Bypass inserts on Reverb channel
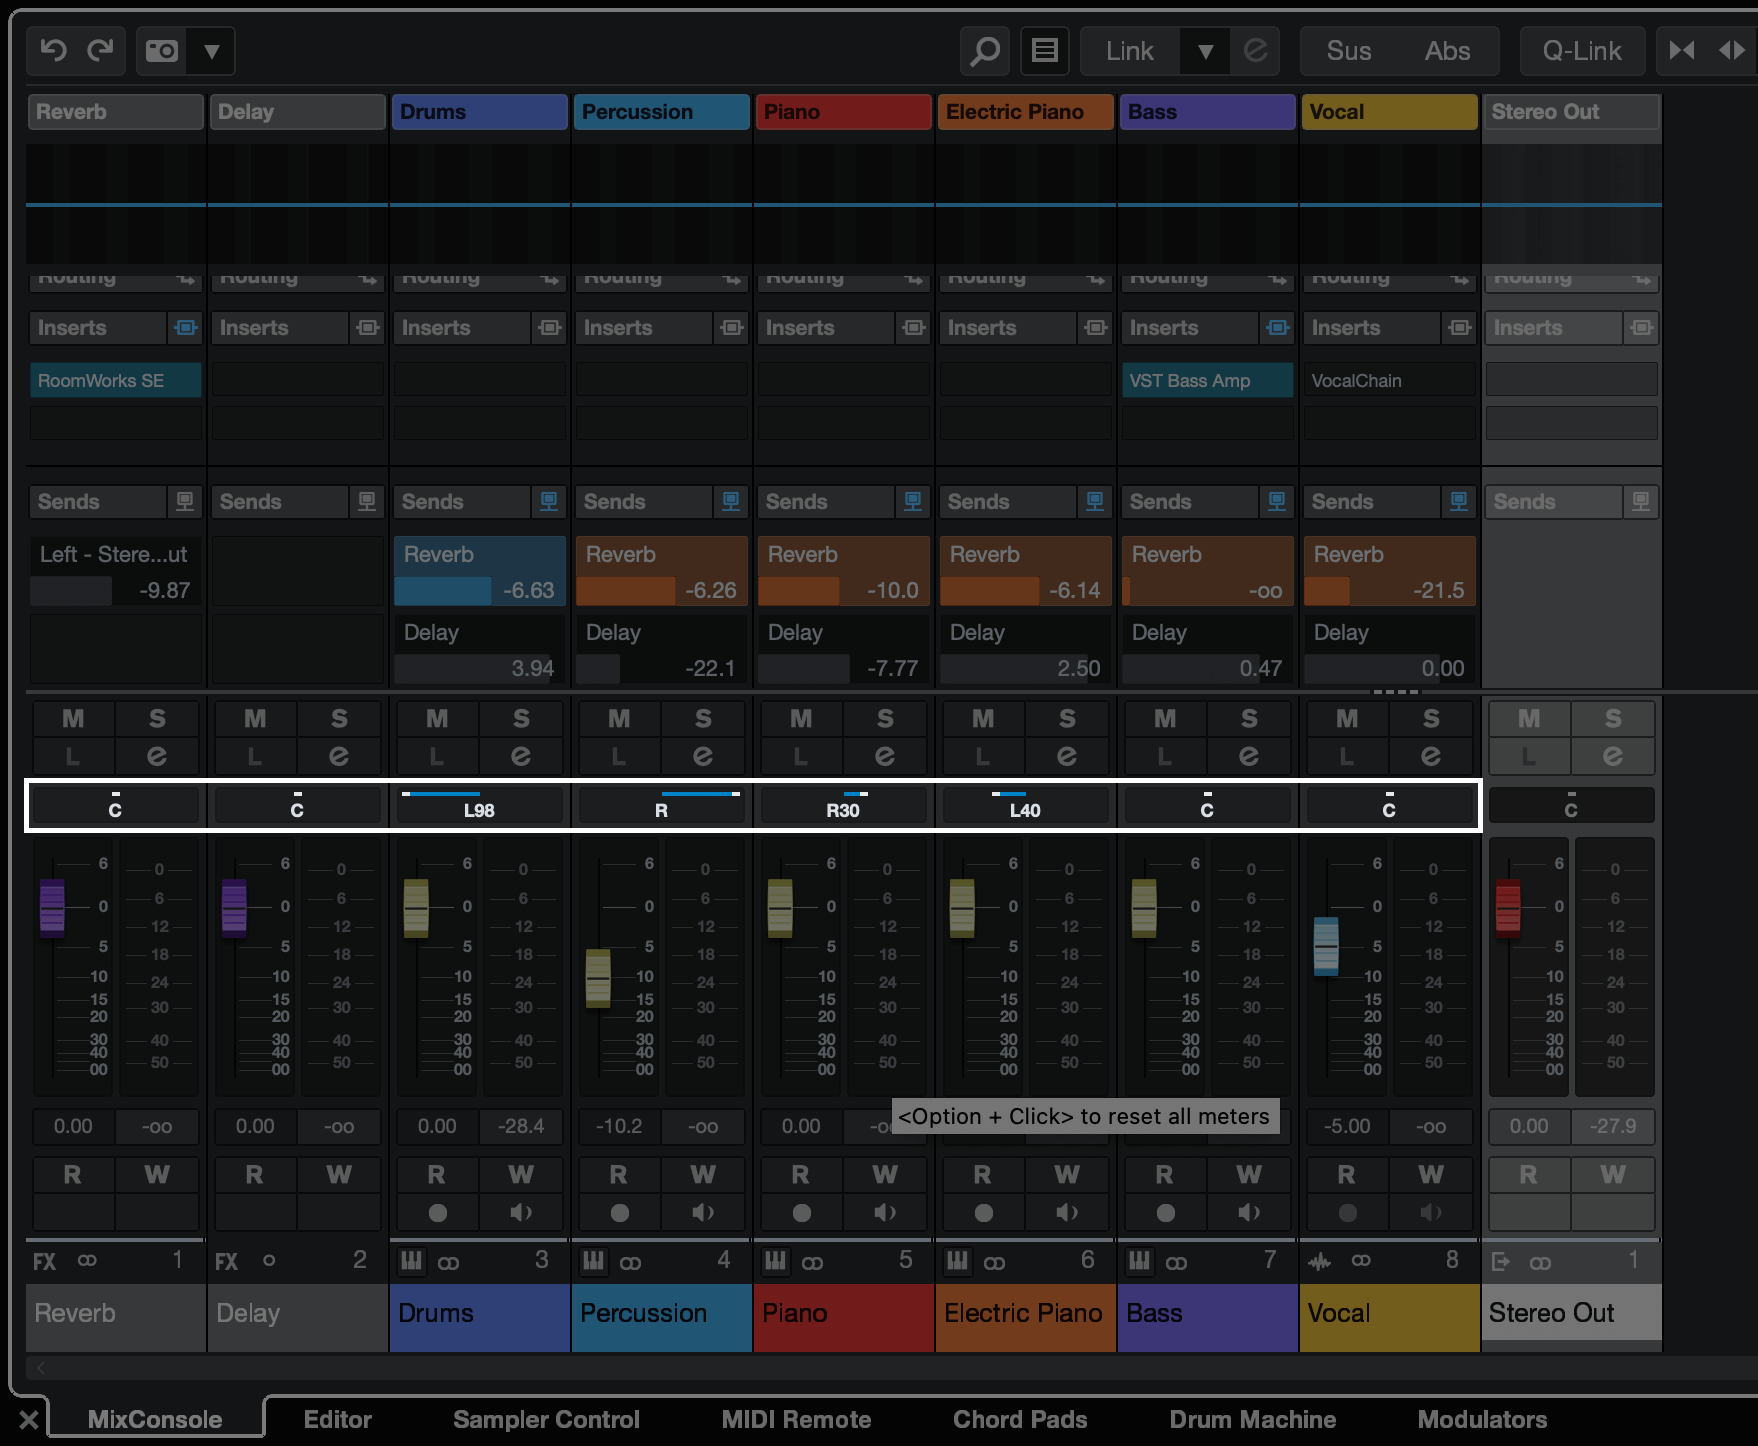The image size is (1758, 1446). (186, 328)
